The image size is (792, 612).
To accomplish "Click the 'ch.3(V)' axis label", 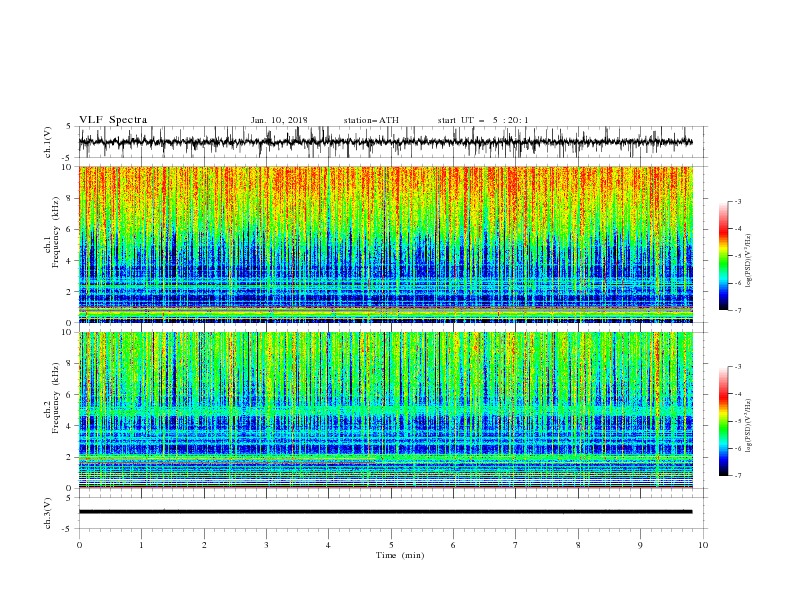I will (x=48, y=513).
